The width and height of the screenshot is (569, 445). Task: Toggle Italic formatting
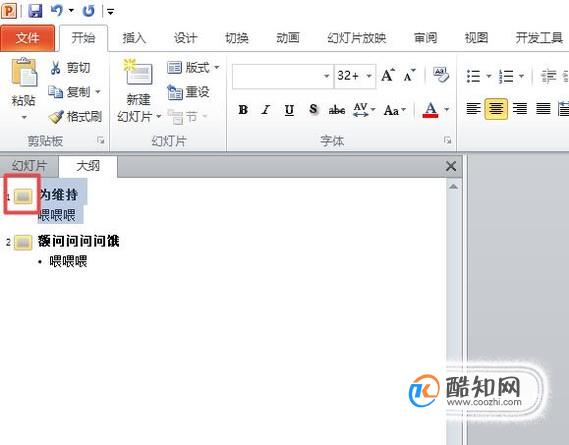coord(266,109)
